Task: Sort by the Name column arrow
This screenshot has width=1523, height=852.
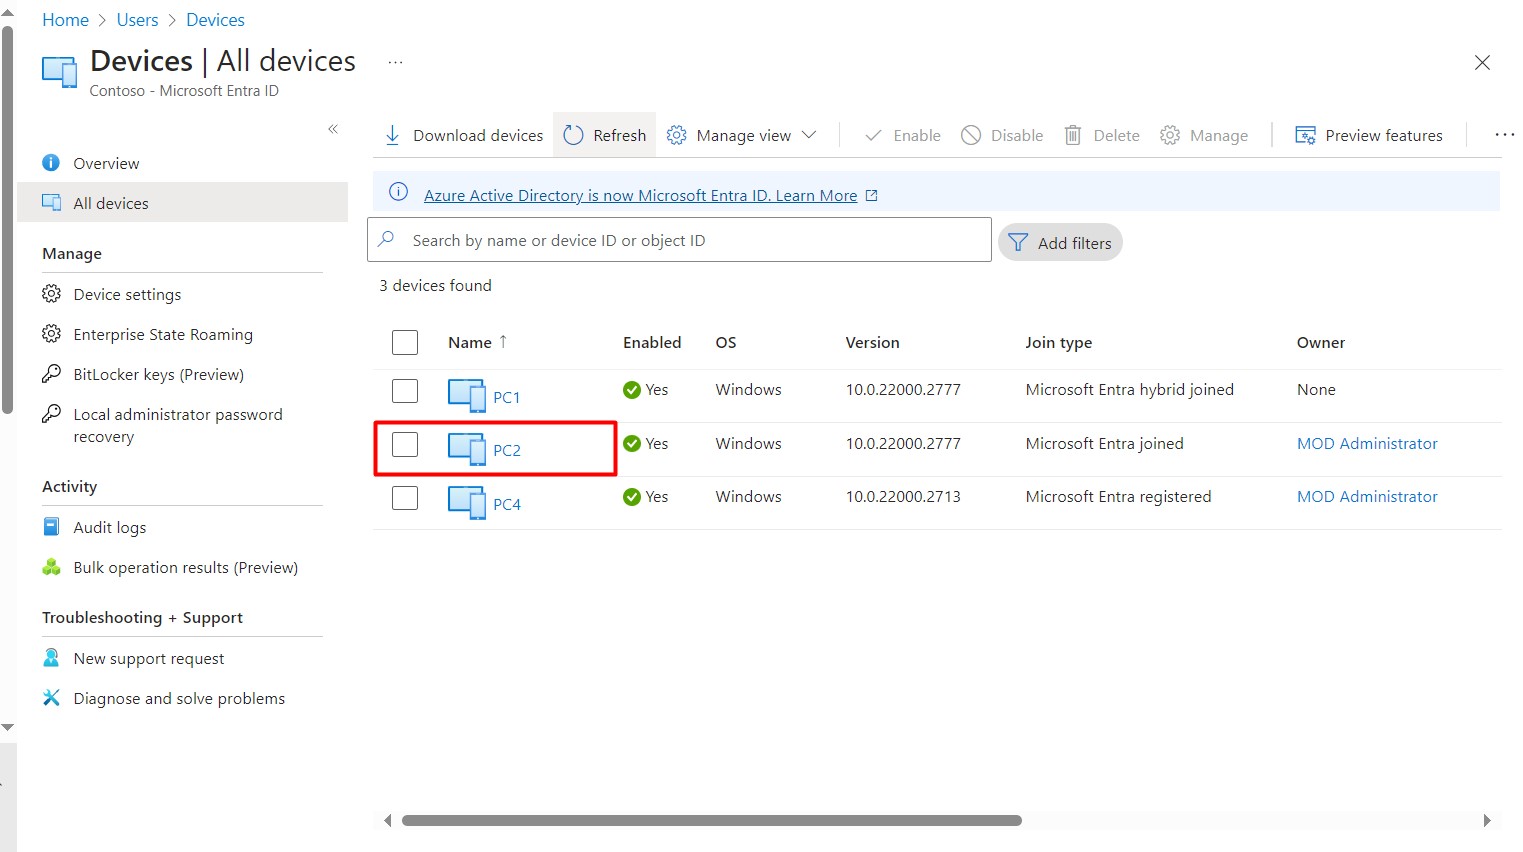Action: tap(503, 341)
